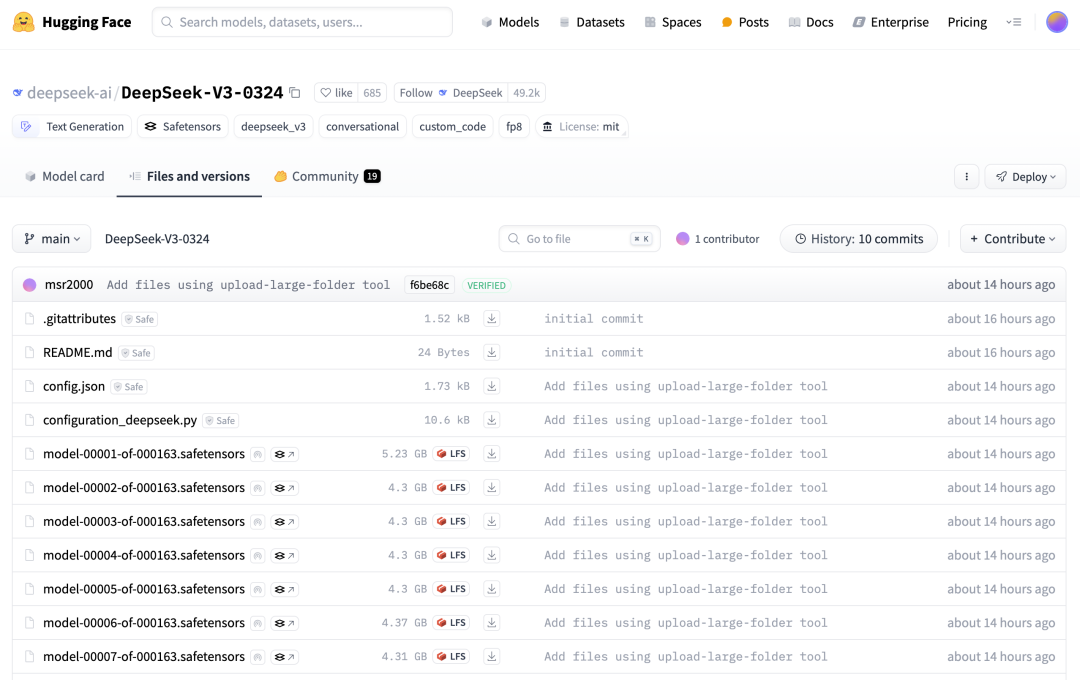Click the pickle scan icon beside model-00005
This screenshot has height=680, width=1080.
tap(258, 589)
